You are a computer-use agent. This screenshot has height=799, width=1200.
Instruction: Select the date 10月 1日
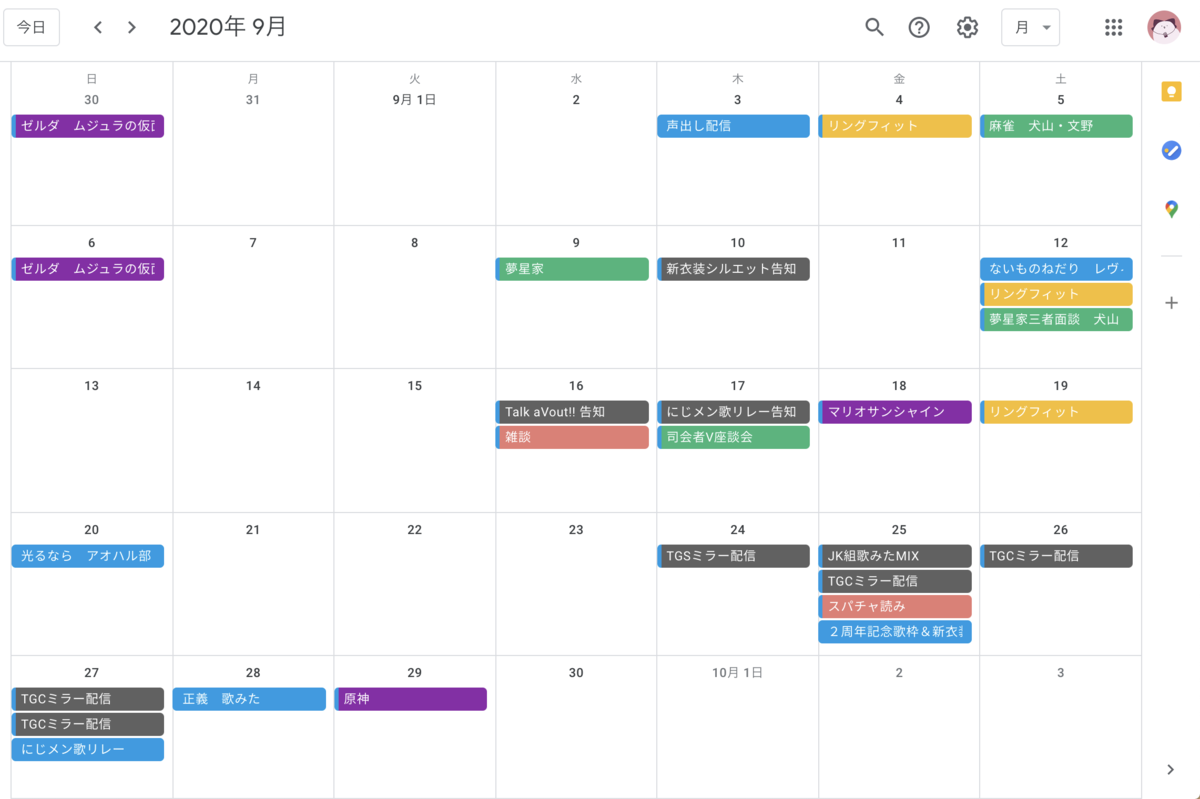(x=737, y=673)
